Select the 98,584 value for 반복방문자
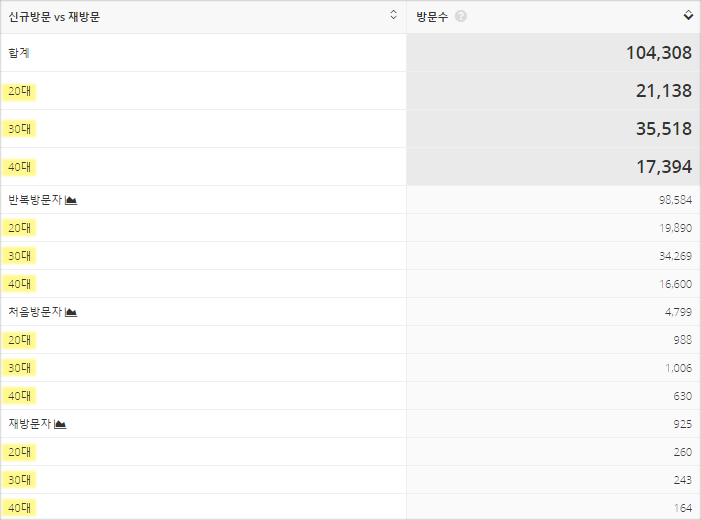The height and width of the screenshot is (520, 701). pos(675,200)
